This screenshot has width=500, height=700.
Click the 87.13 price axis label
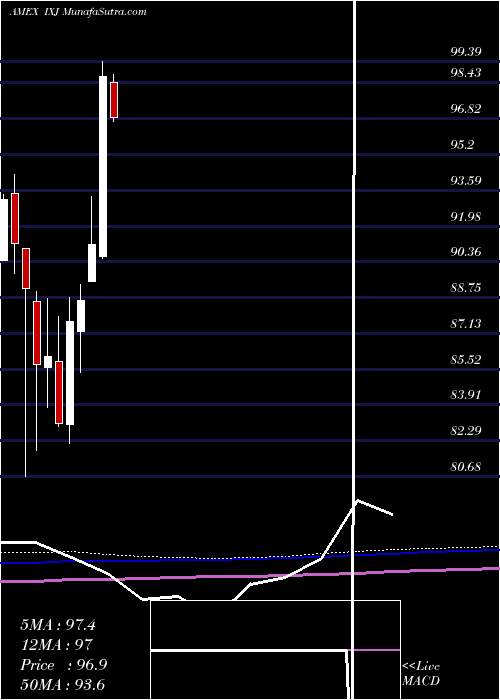click(466, 323)
